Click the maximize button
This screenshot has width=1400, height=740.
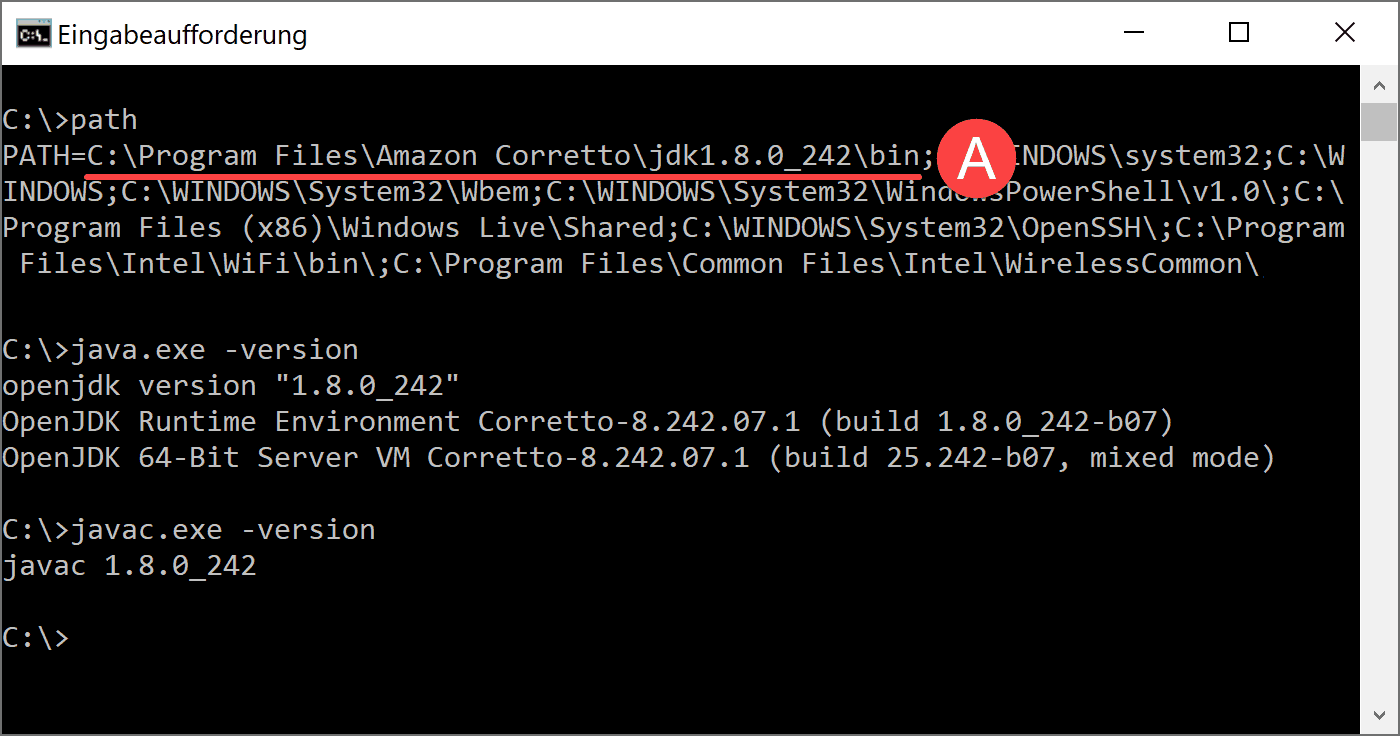pyautogui.click(x=1238, y=32)
